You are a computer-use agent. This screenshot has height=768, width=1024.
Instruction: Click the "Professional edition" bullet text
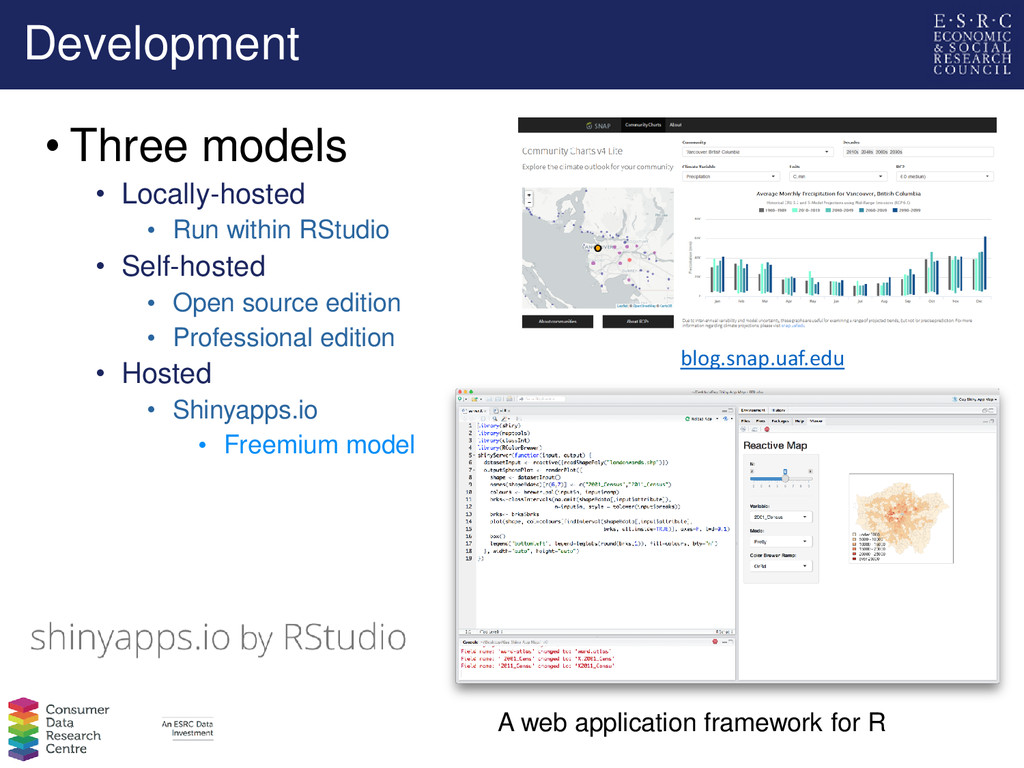click(284, 338)
